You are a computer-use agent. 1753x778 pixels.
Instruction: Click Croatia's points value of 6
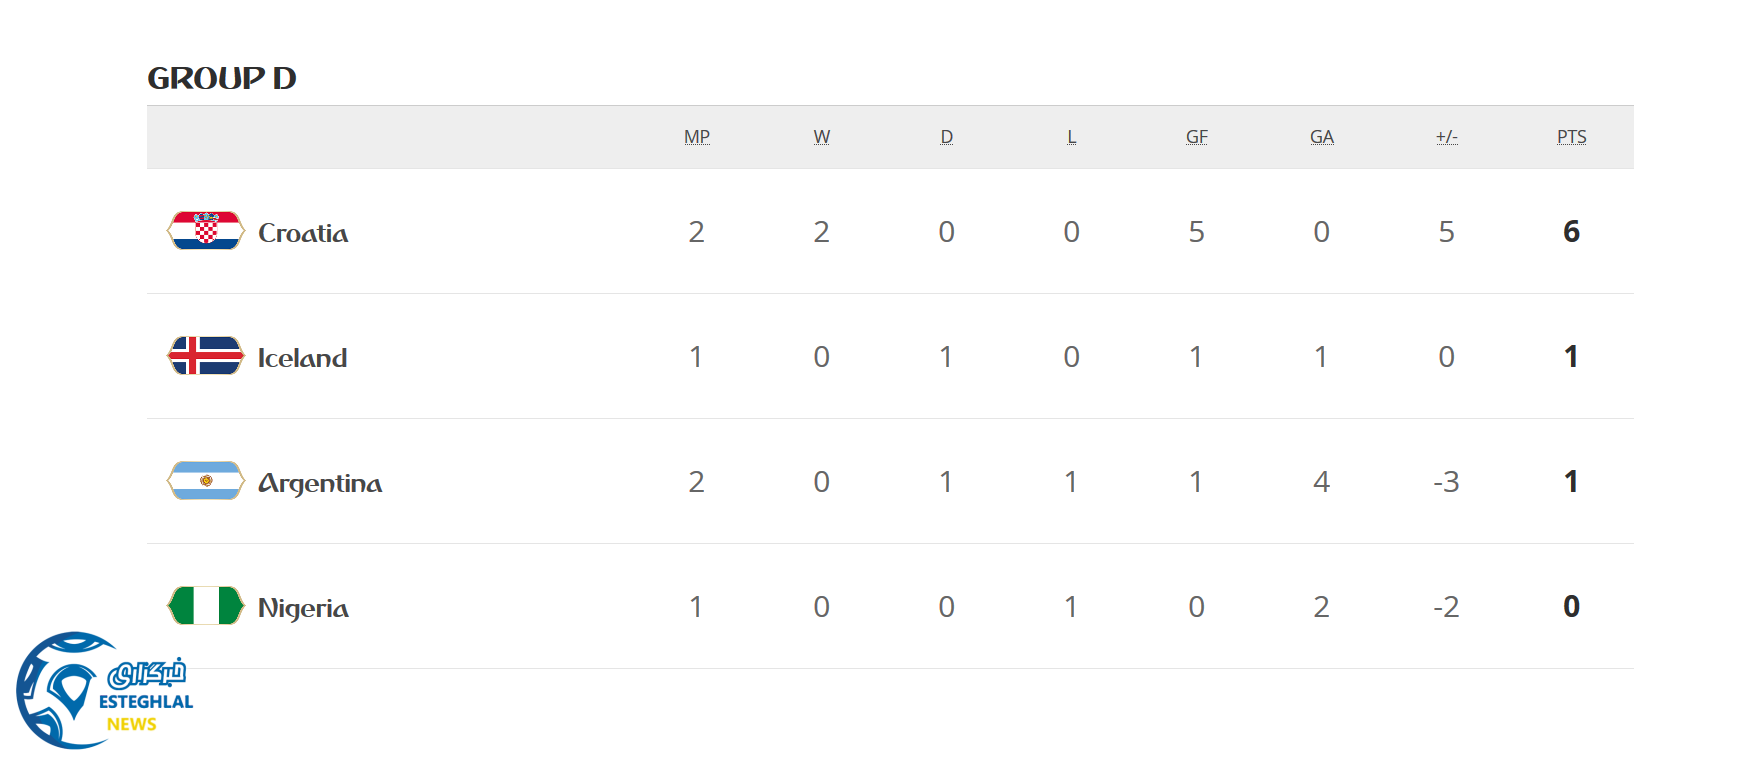click(1572, 232)
